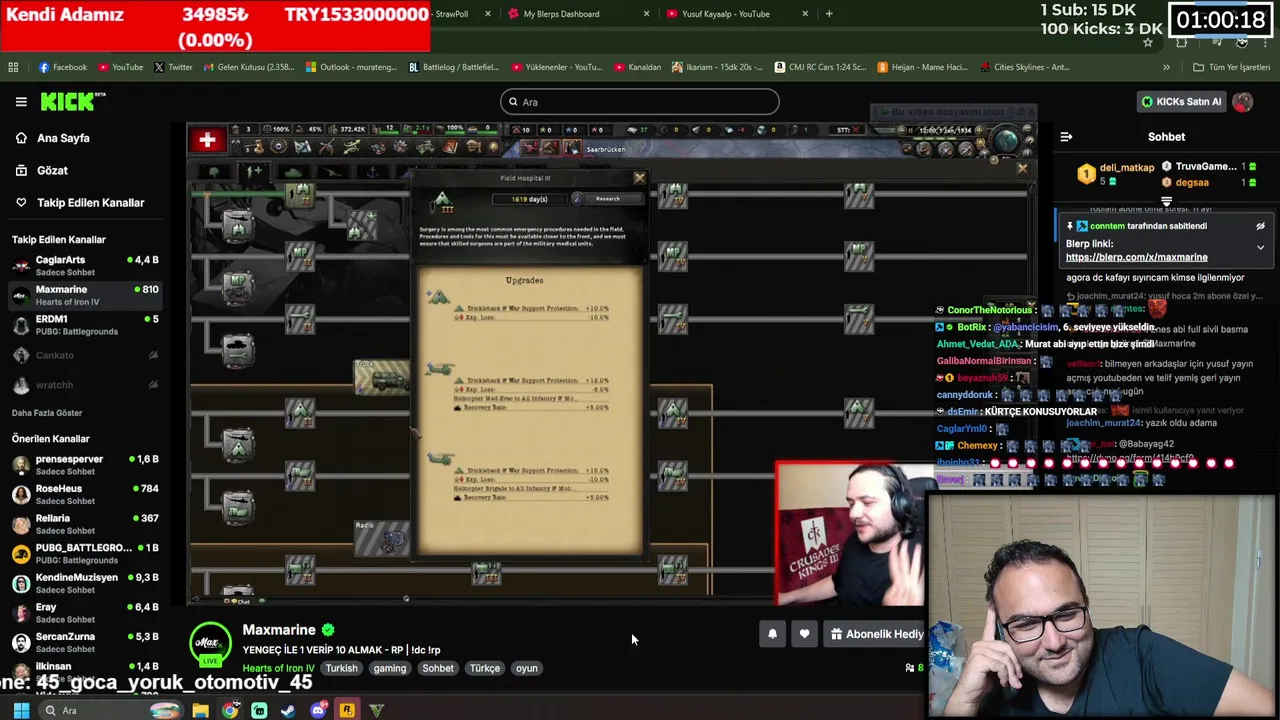The width and height of the screenshot is (1280, 720).
Task: Open the Outlook bookmark
Action: click(x=351, y=67)
